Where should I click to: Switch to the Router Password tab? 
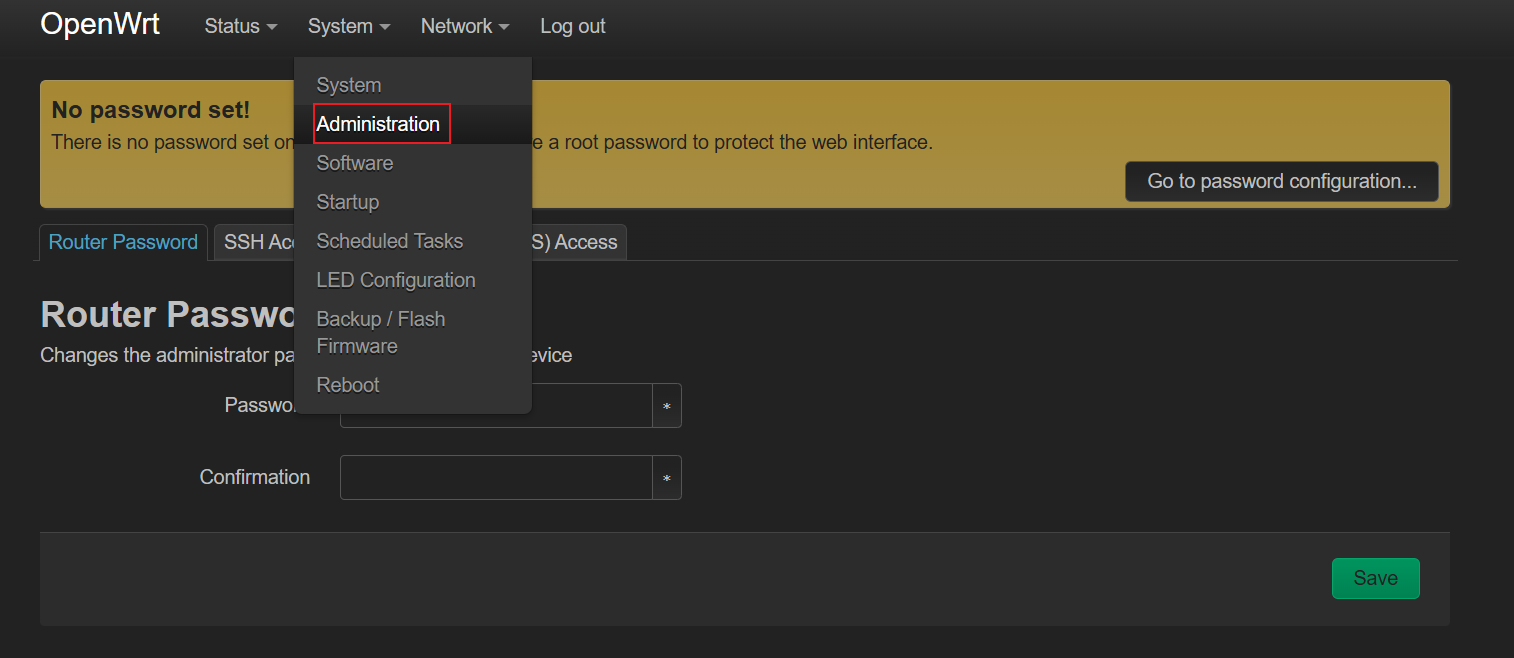coord(123,243)
